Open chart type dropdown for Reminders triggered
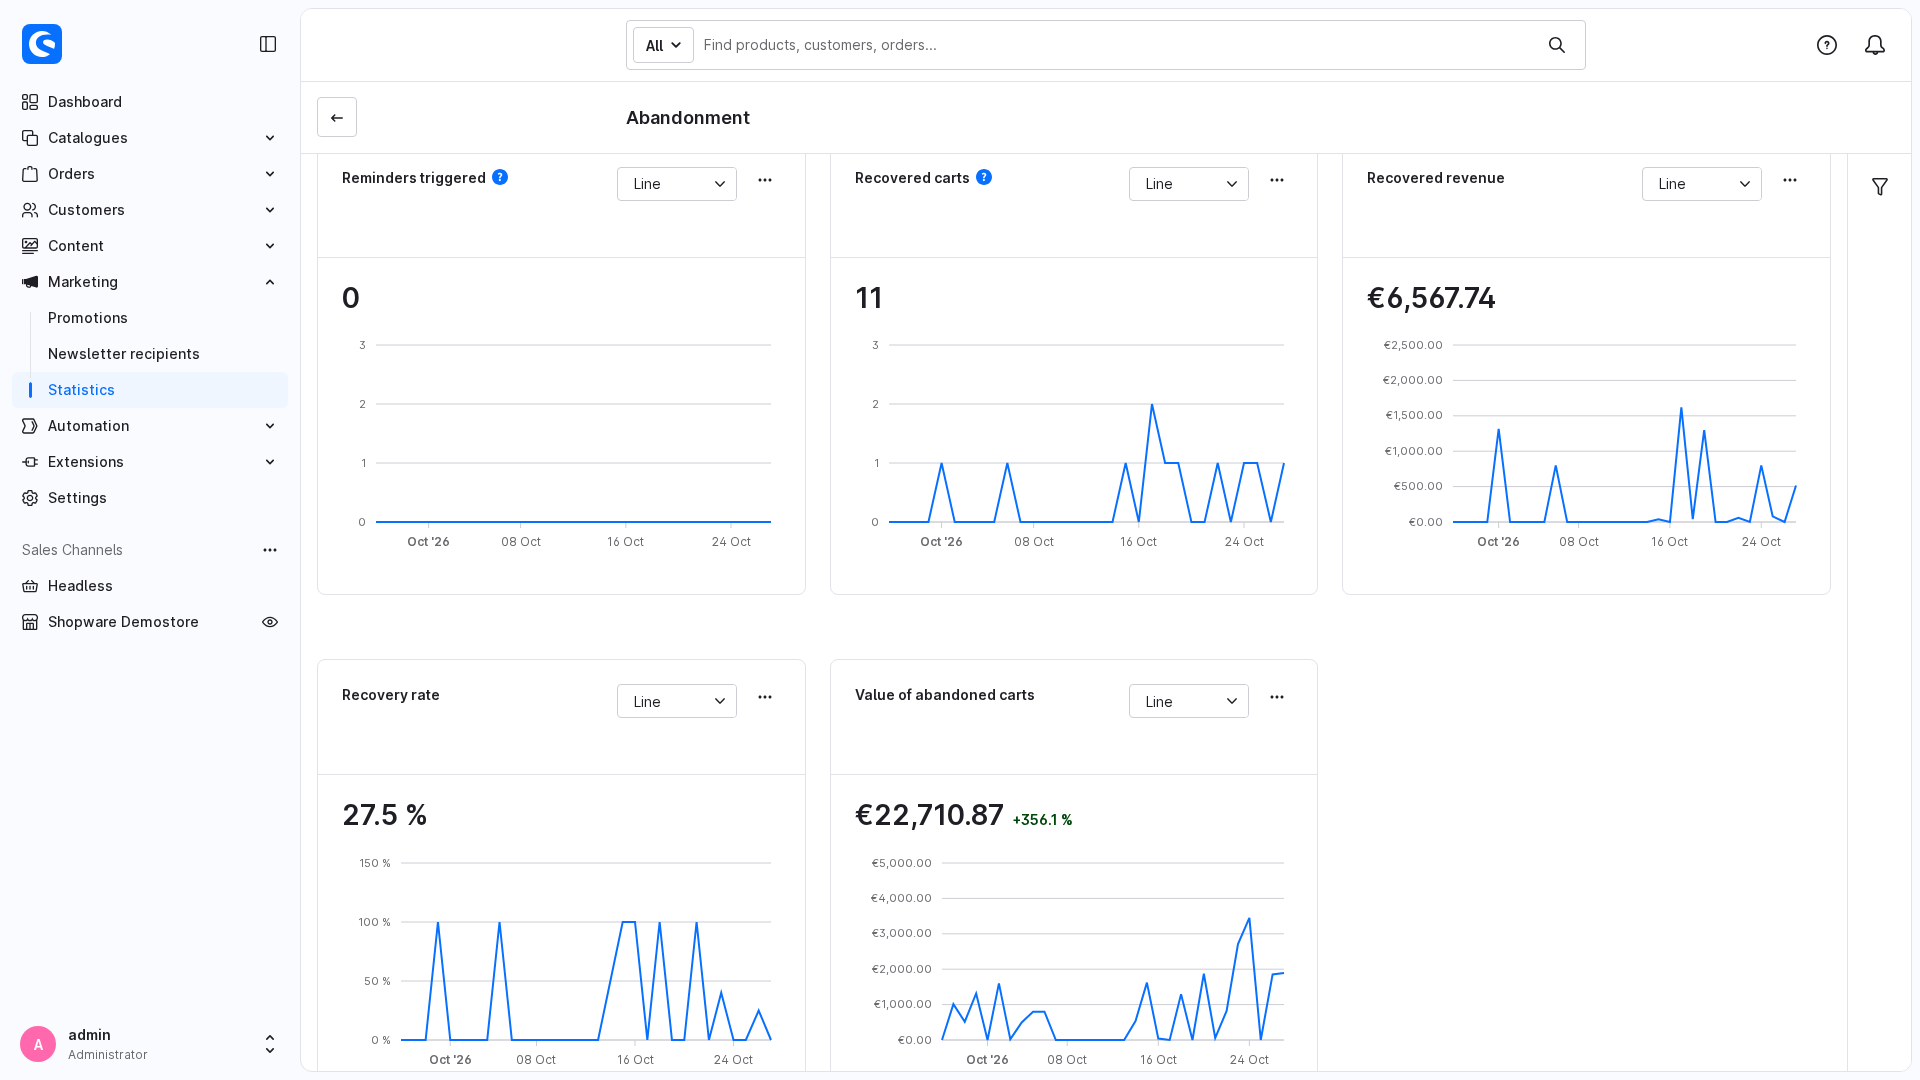1920x1080 pixels. [677, 184]
